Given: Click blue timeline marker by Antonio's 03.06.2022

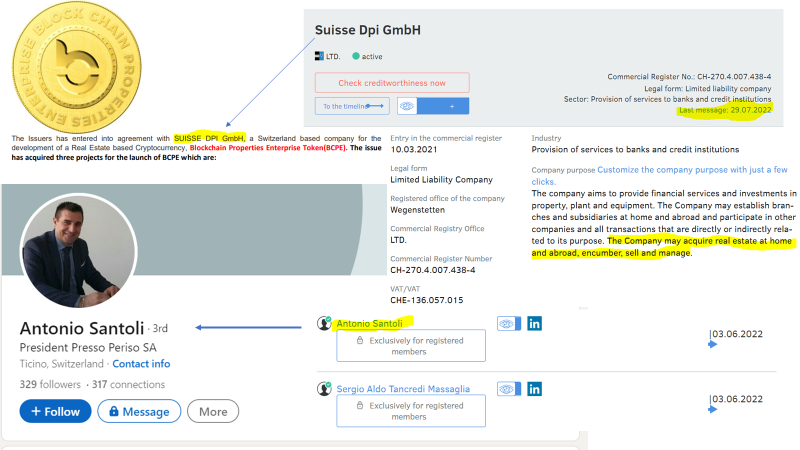Looking at the screenshot, I should click(x=713, y=344).
